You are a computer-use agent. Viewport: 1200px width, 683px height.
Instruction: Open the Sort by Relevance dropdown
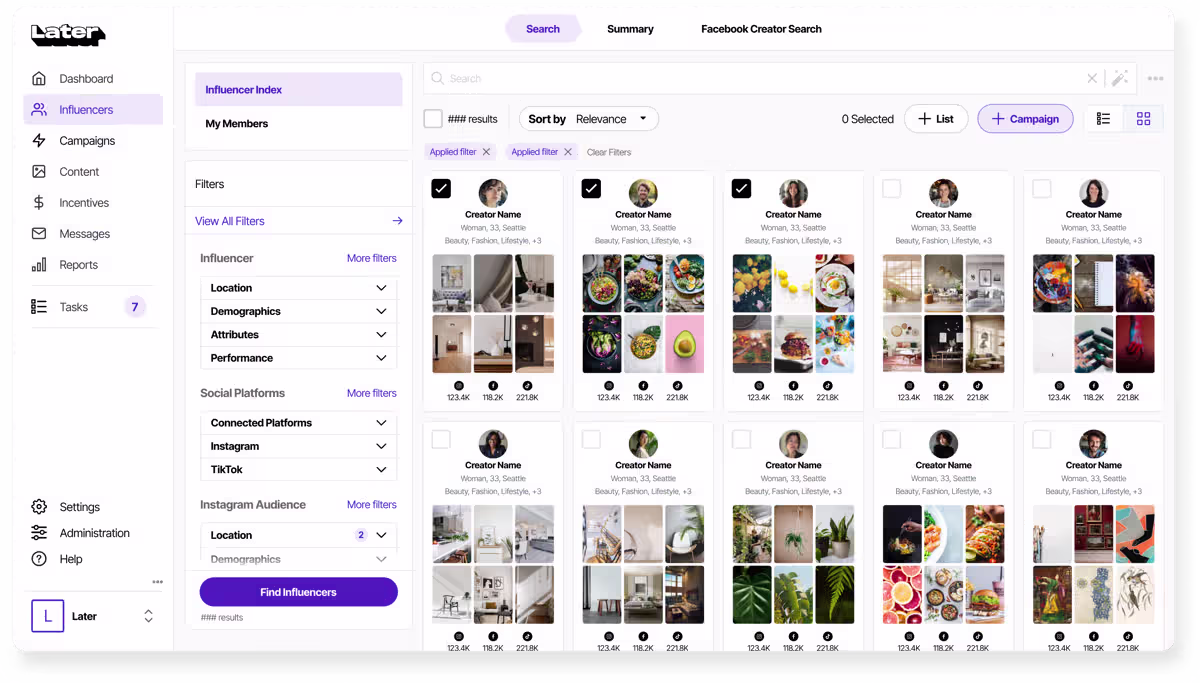tap(588, 119)
